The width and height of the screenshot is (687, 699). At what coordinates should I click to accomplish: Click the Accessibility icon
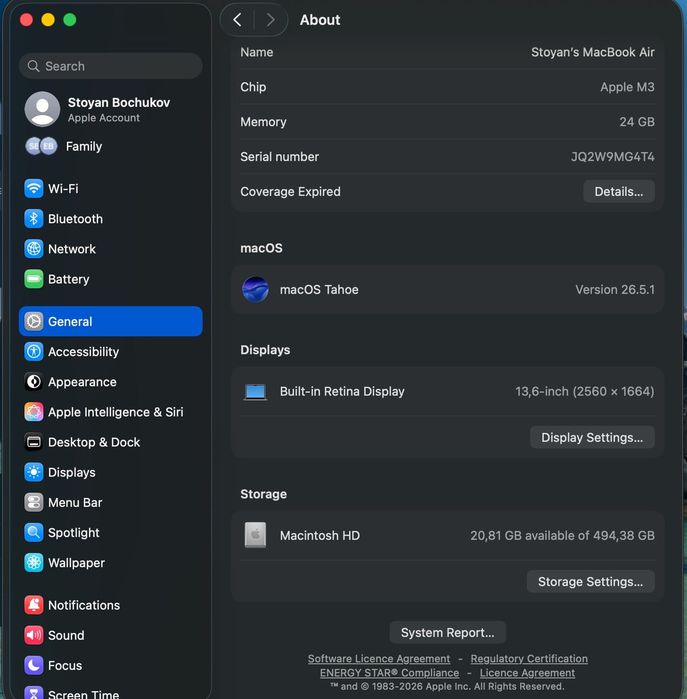click(x=33, y=352)
